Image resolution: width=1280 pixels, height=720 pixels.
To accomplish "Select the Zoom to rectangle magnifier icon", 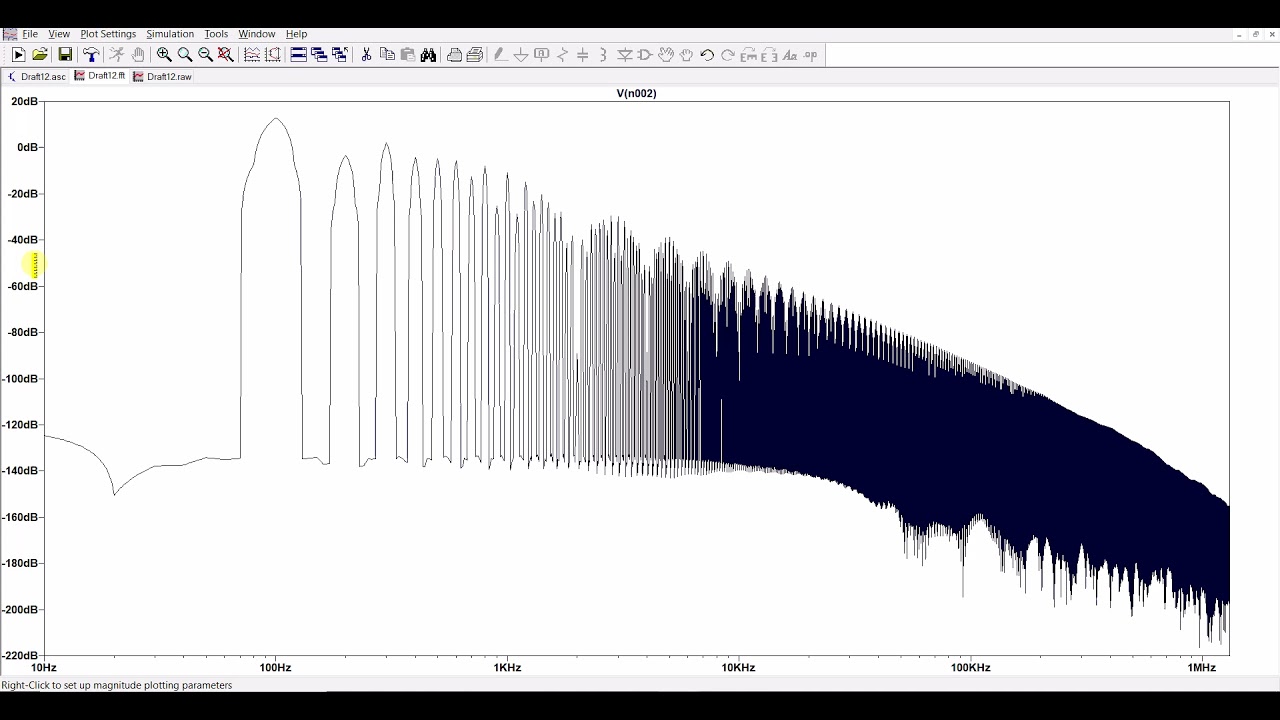I will click(185, 55).
